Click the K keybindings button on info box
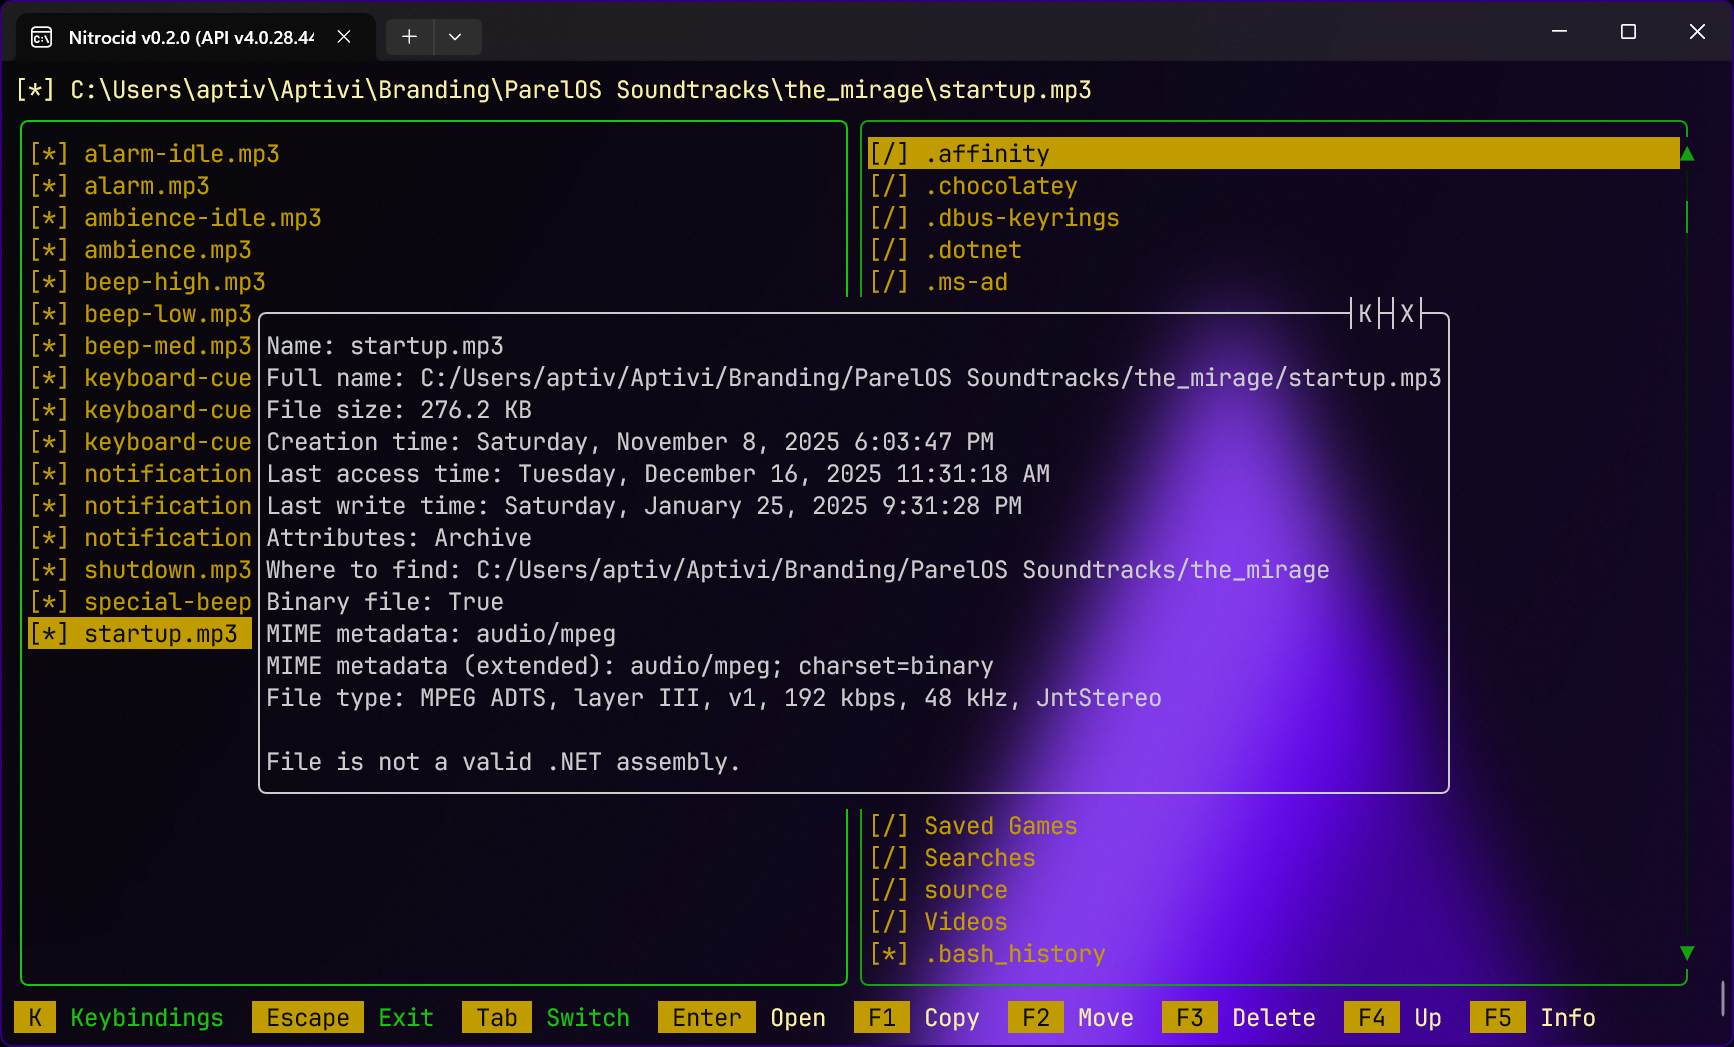The image size is (1734, 1047). tap(1365, 314)
